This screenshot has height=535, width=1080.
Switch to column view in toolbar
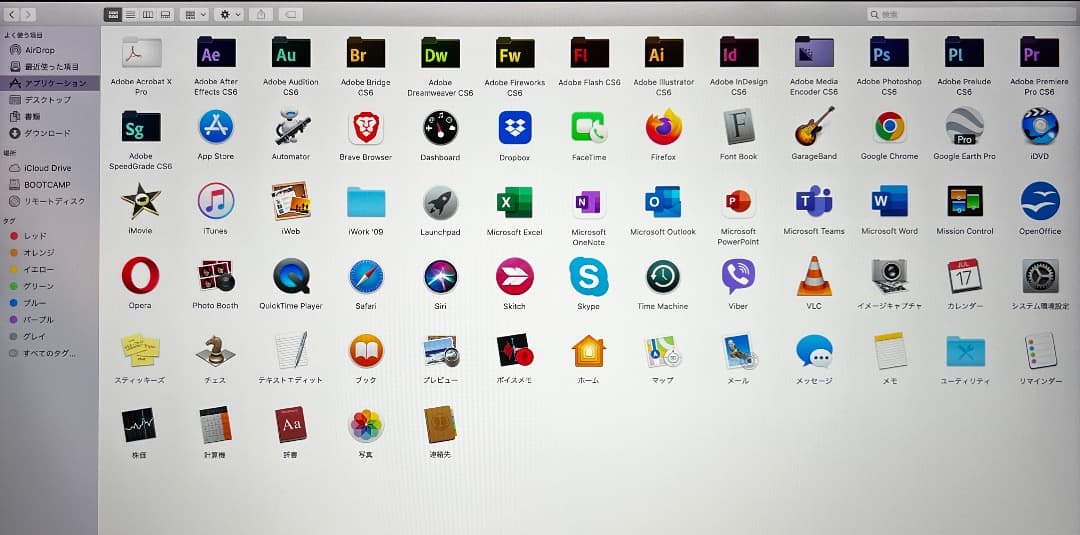click(147, 14)
